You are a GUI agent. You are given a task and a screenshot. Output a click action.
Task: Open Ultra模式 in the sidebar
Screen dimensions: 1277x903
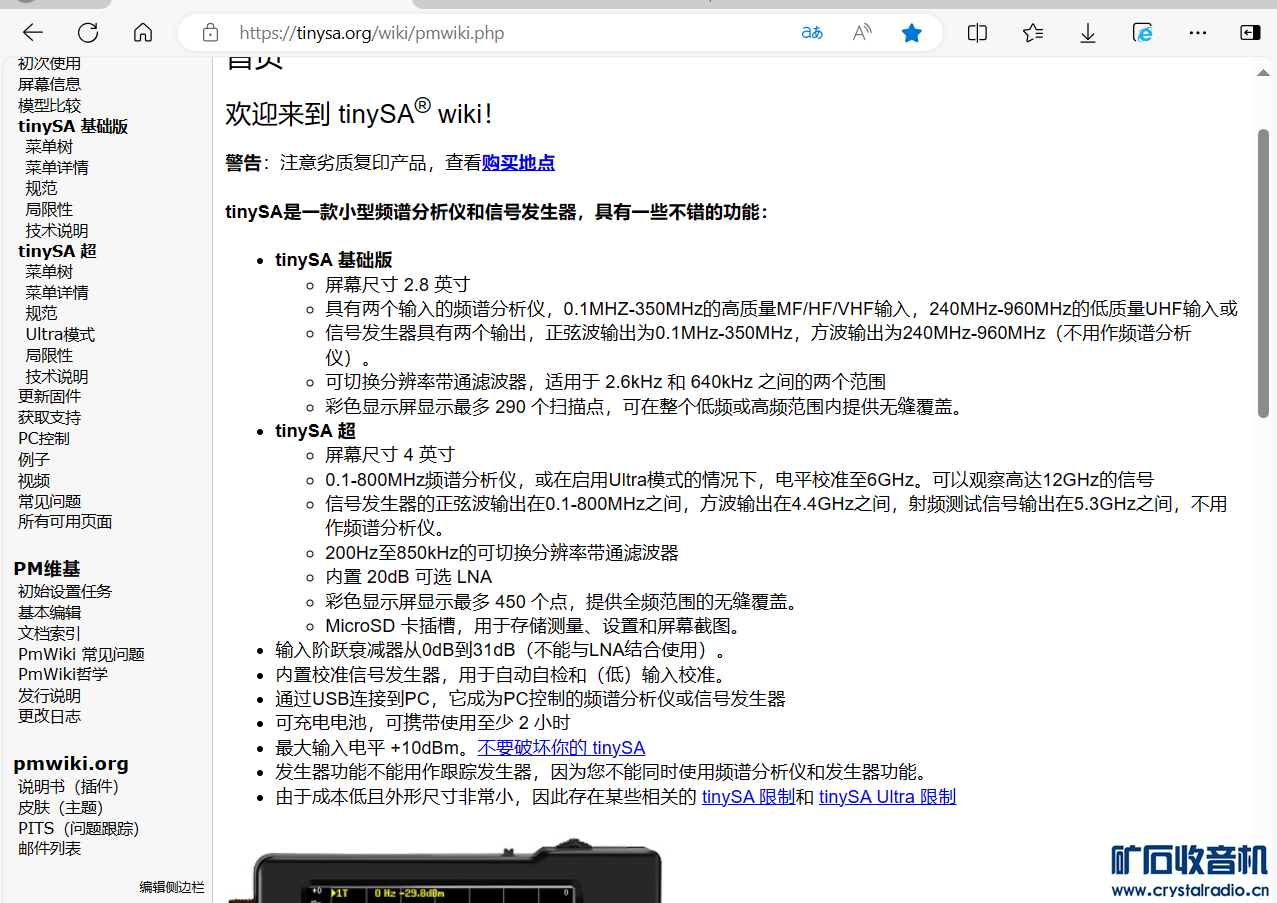point(60,335)
